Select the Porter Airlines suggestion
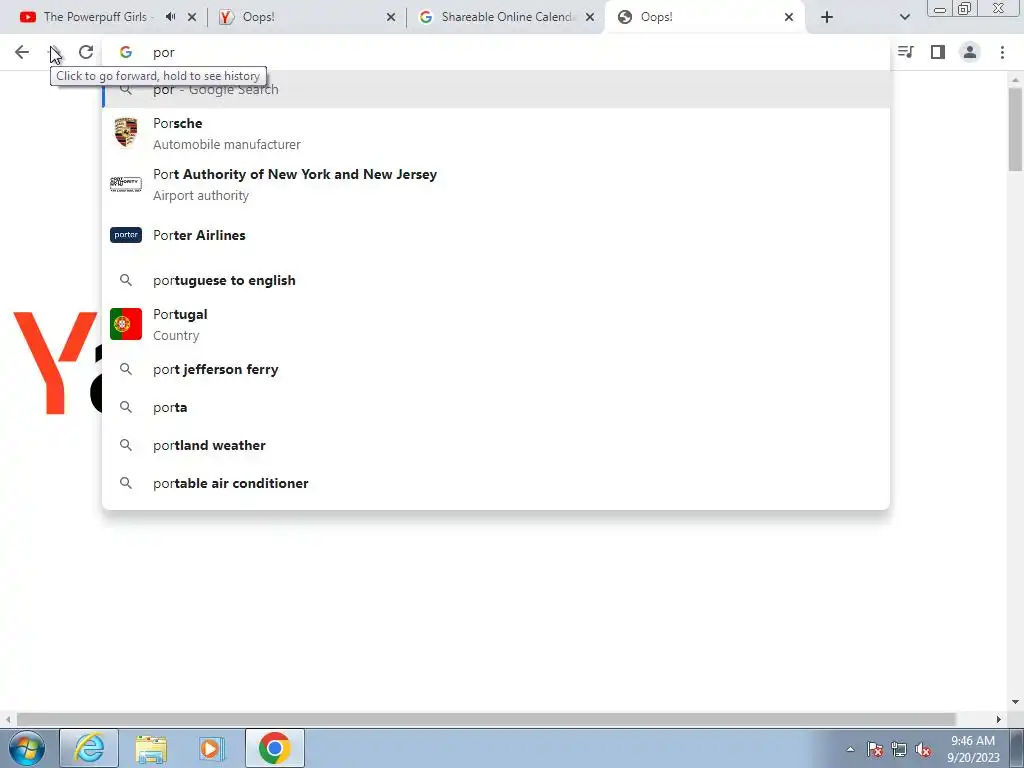 (496, 235)
